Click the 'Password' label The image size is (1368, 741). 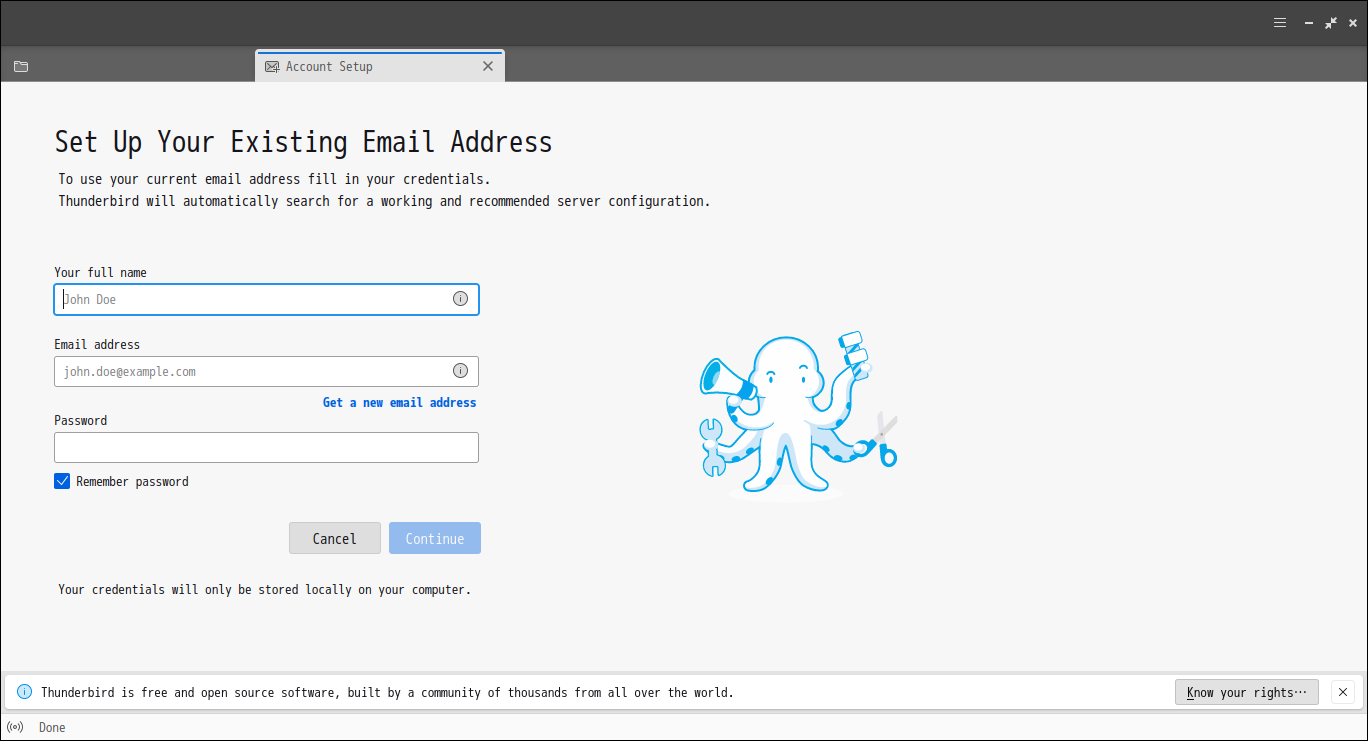click(80, 420)
